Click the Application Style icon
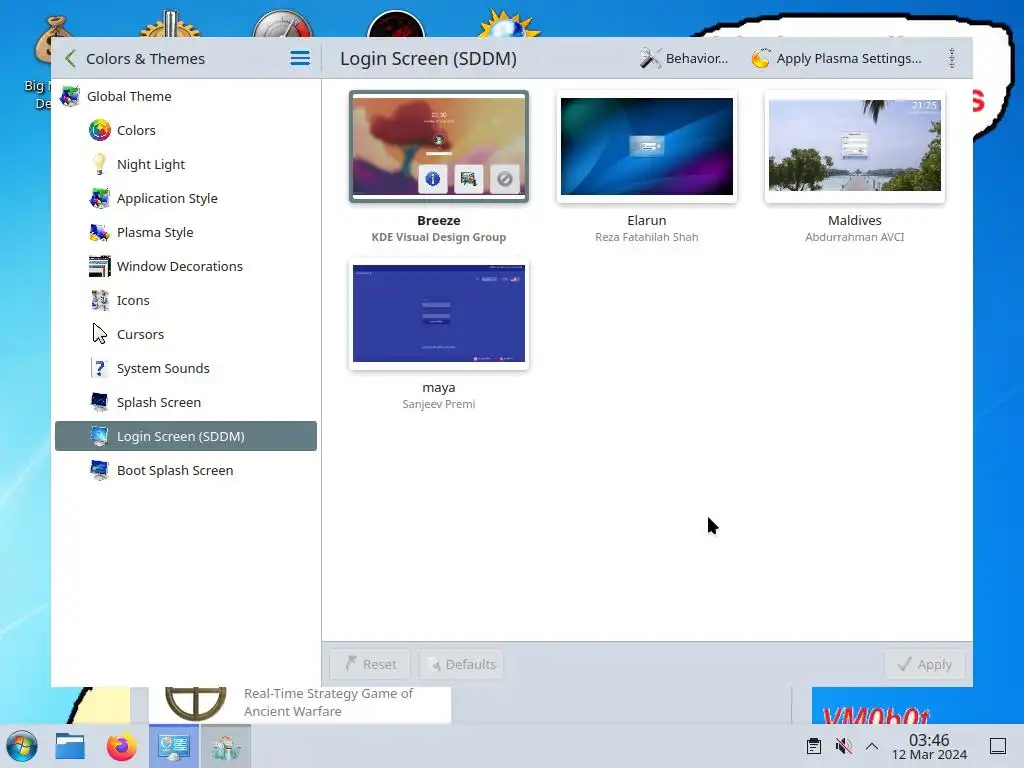1024x768 pixels. (x=100, y=199)
